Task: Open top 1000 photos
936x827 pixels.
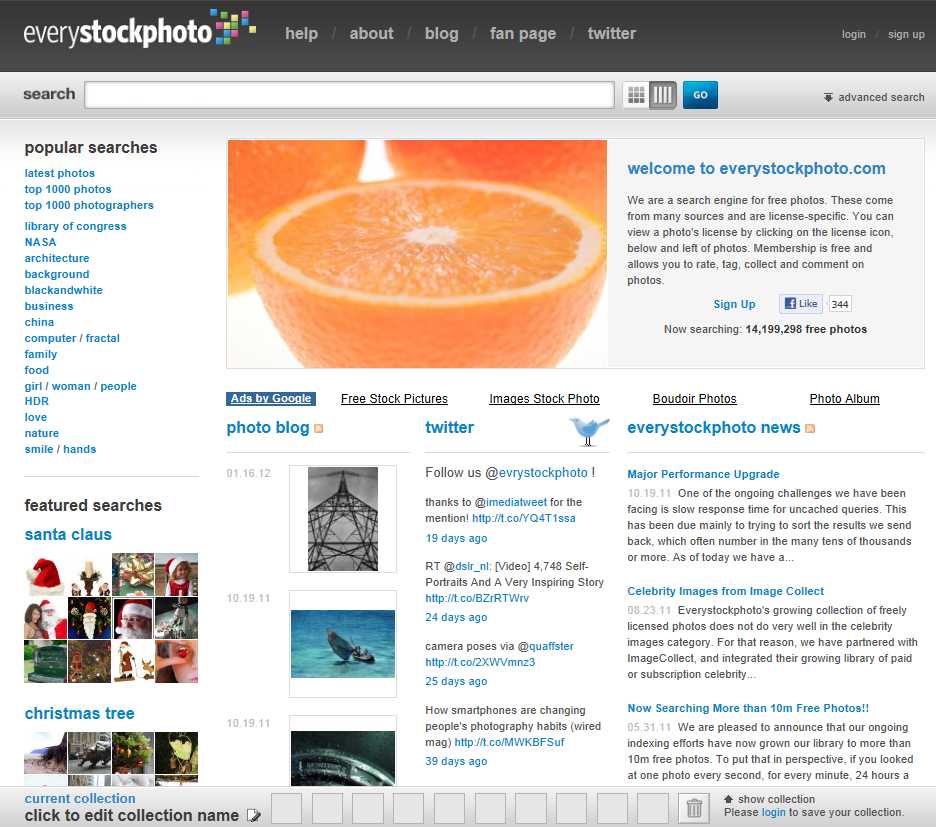Action: [68, 189]
